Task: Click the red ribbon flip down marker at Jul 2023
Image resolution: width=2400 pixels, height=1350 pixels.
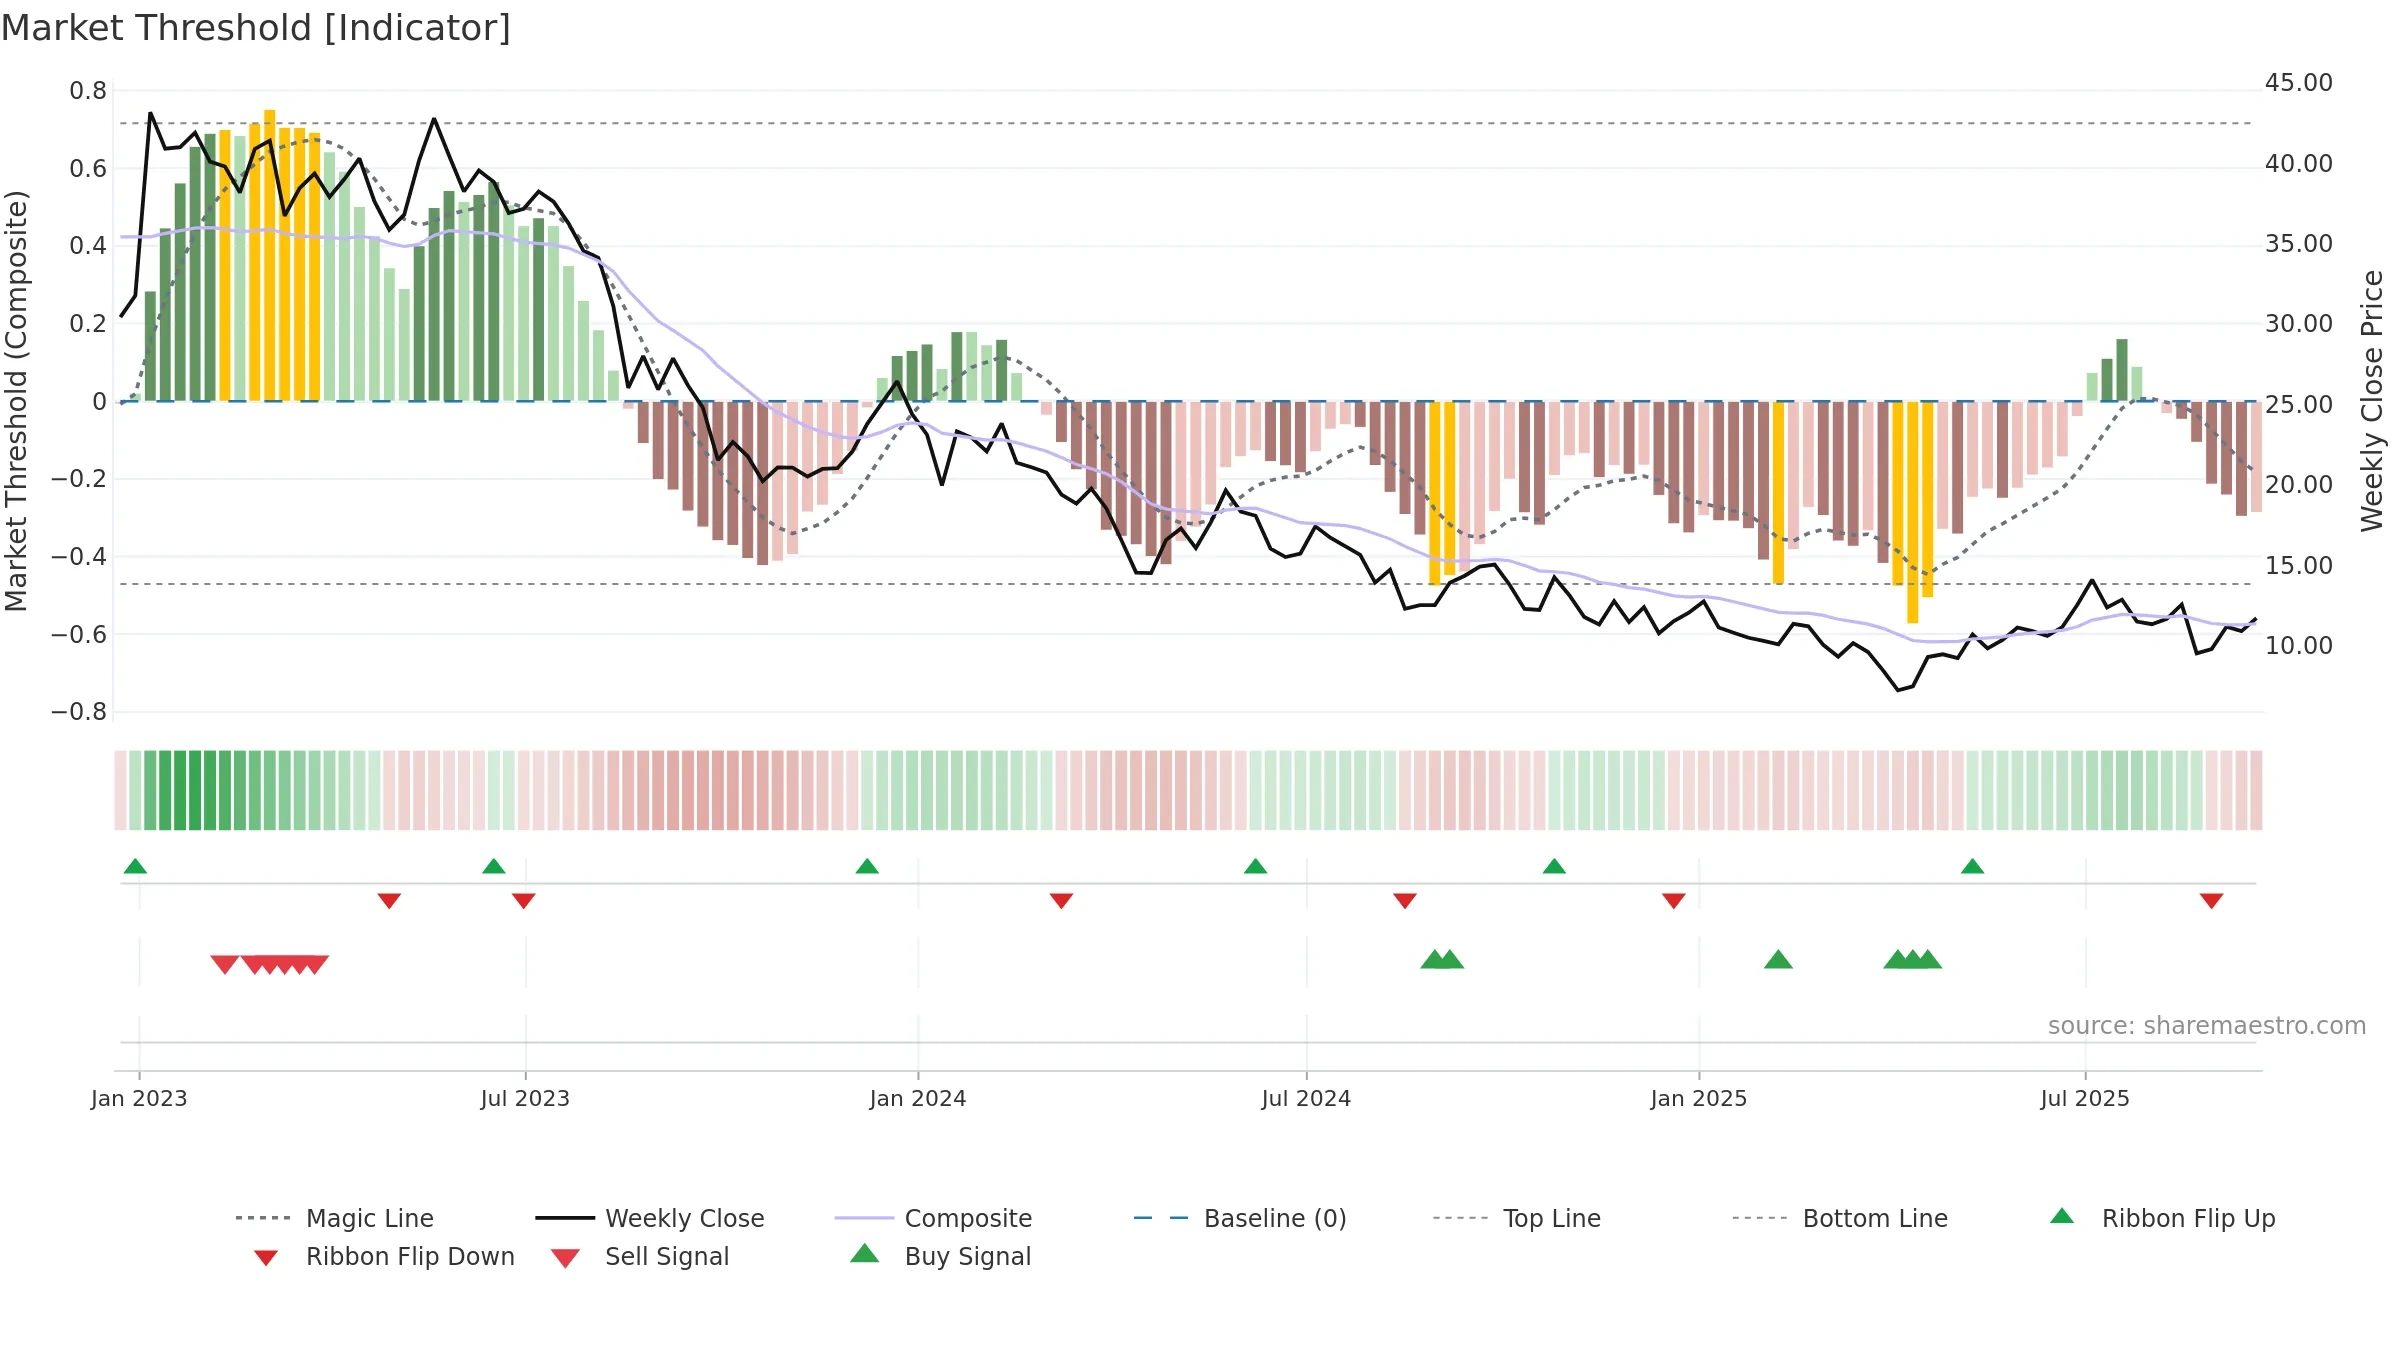Action: [x=523, y=901]
